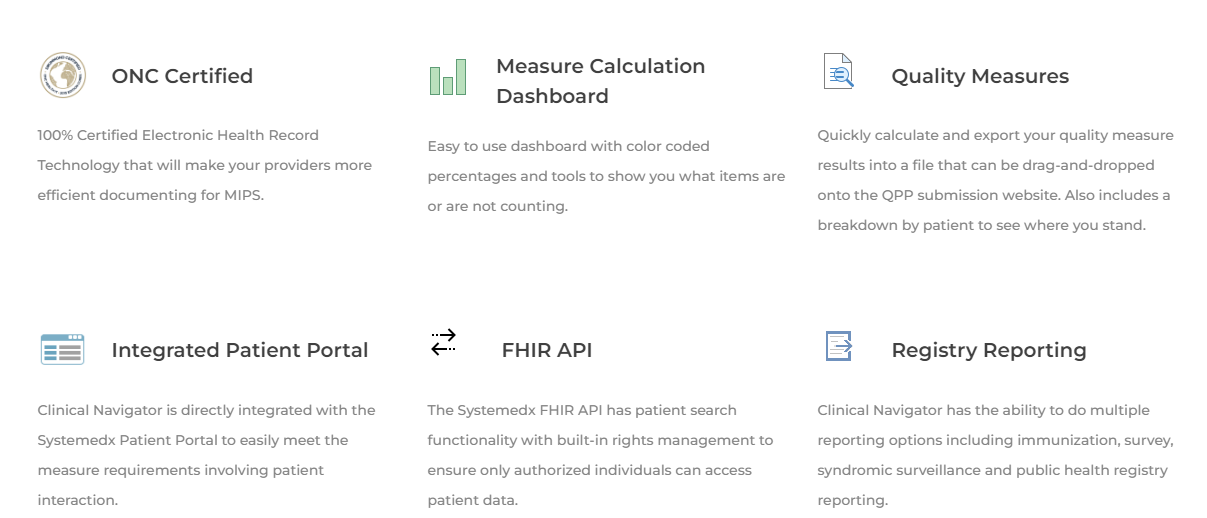Click the Registry Reporting title
This screenshot has width=1207, height=518.
989,350
